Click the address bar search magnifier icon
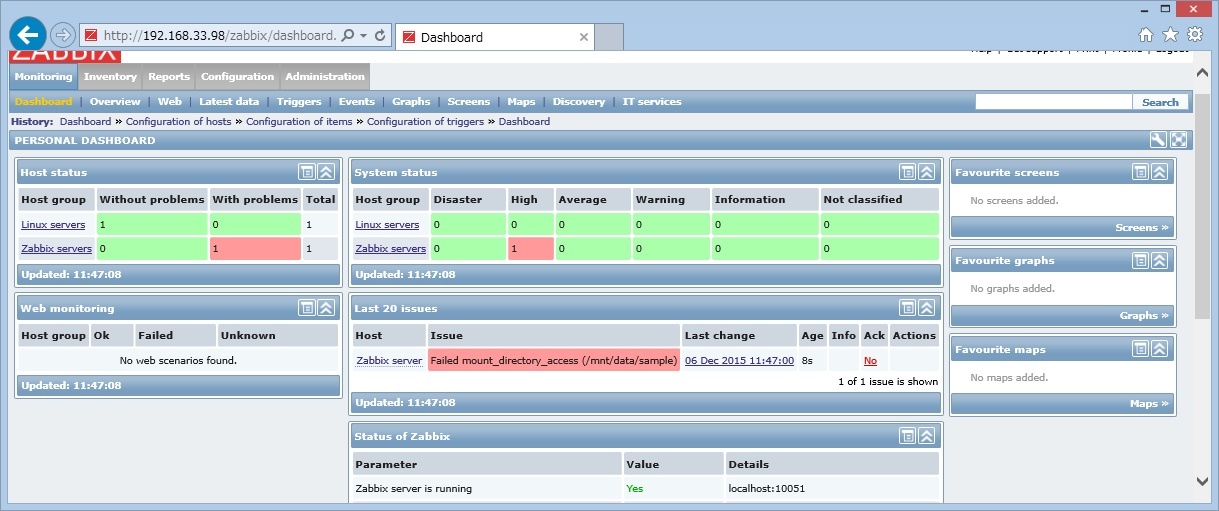The image size is (1219, 511). pos(348,36)
